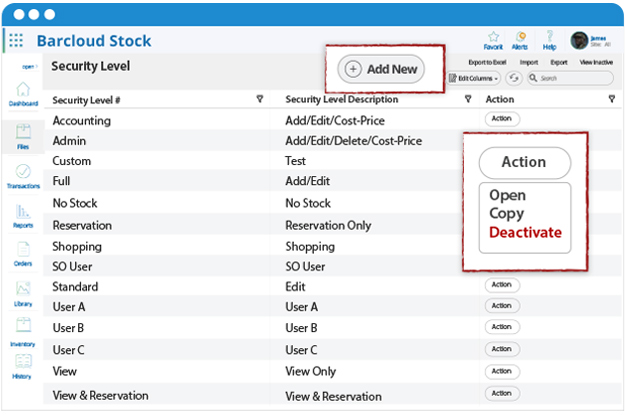The image size is (626, 415).
Task: Select the Accounting security level
Action: coord(81,121)
